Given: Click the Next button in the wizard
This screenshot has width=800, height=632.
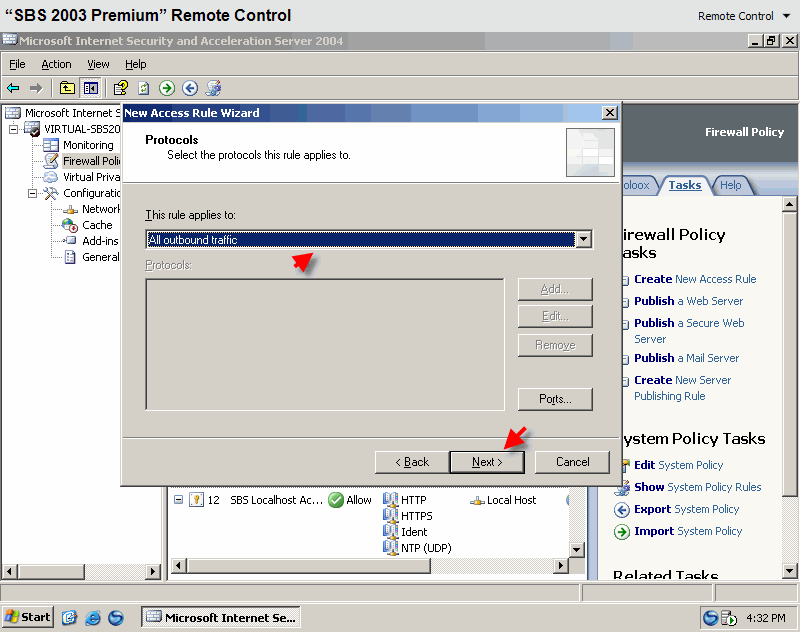Looking at the screenshot, I should pos(487,462).
